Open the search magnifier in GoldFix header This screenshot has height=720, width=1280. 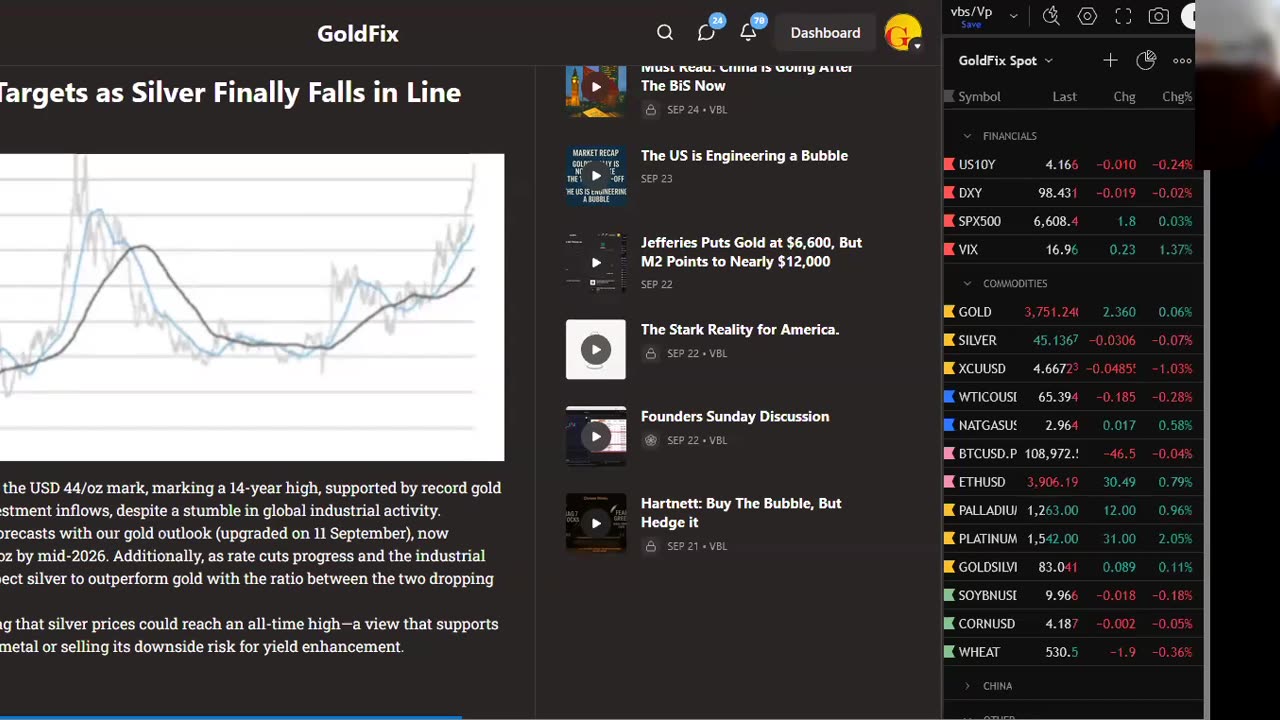(x=665, y=33)
